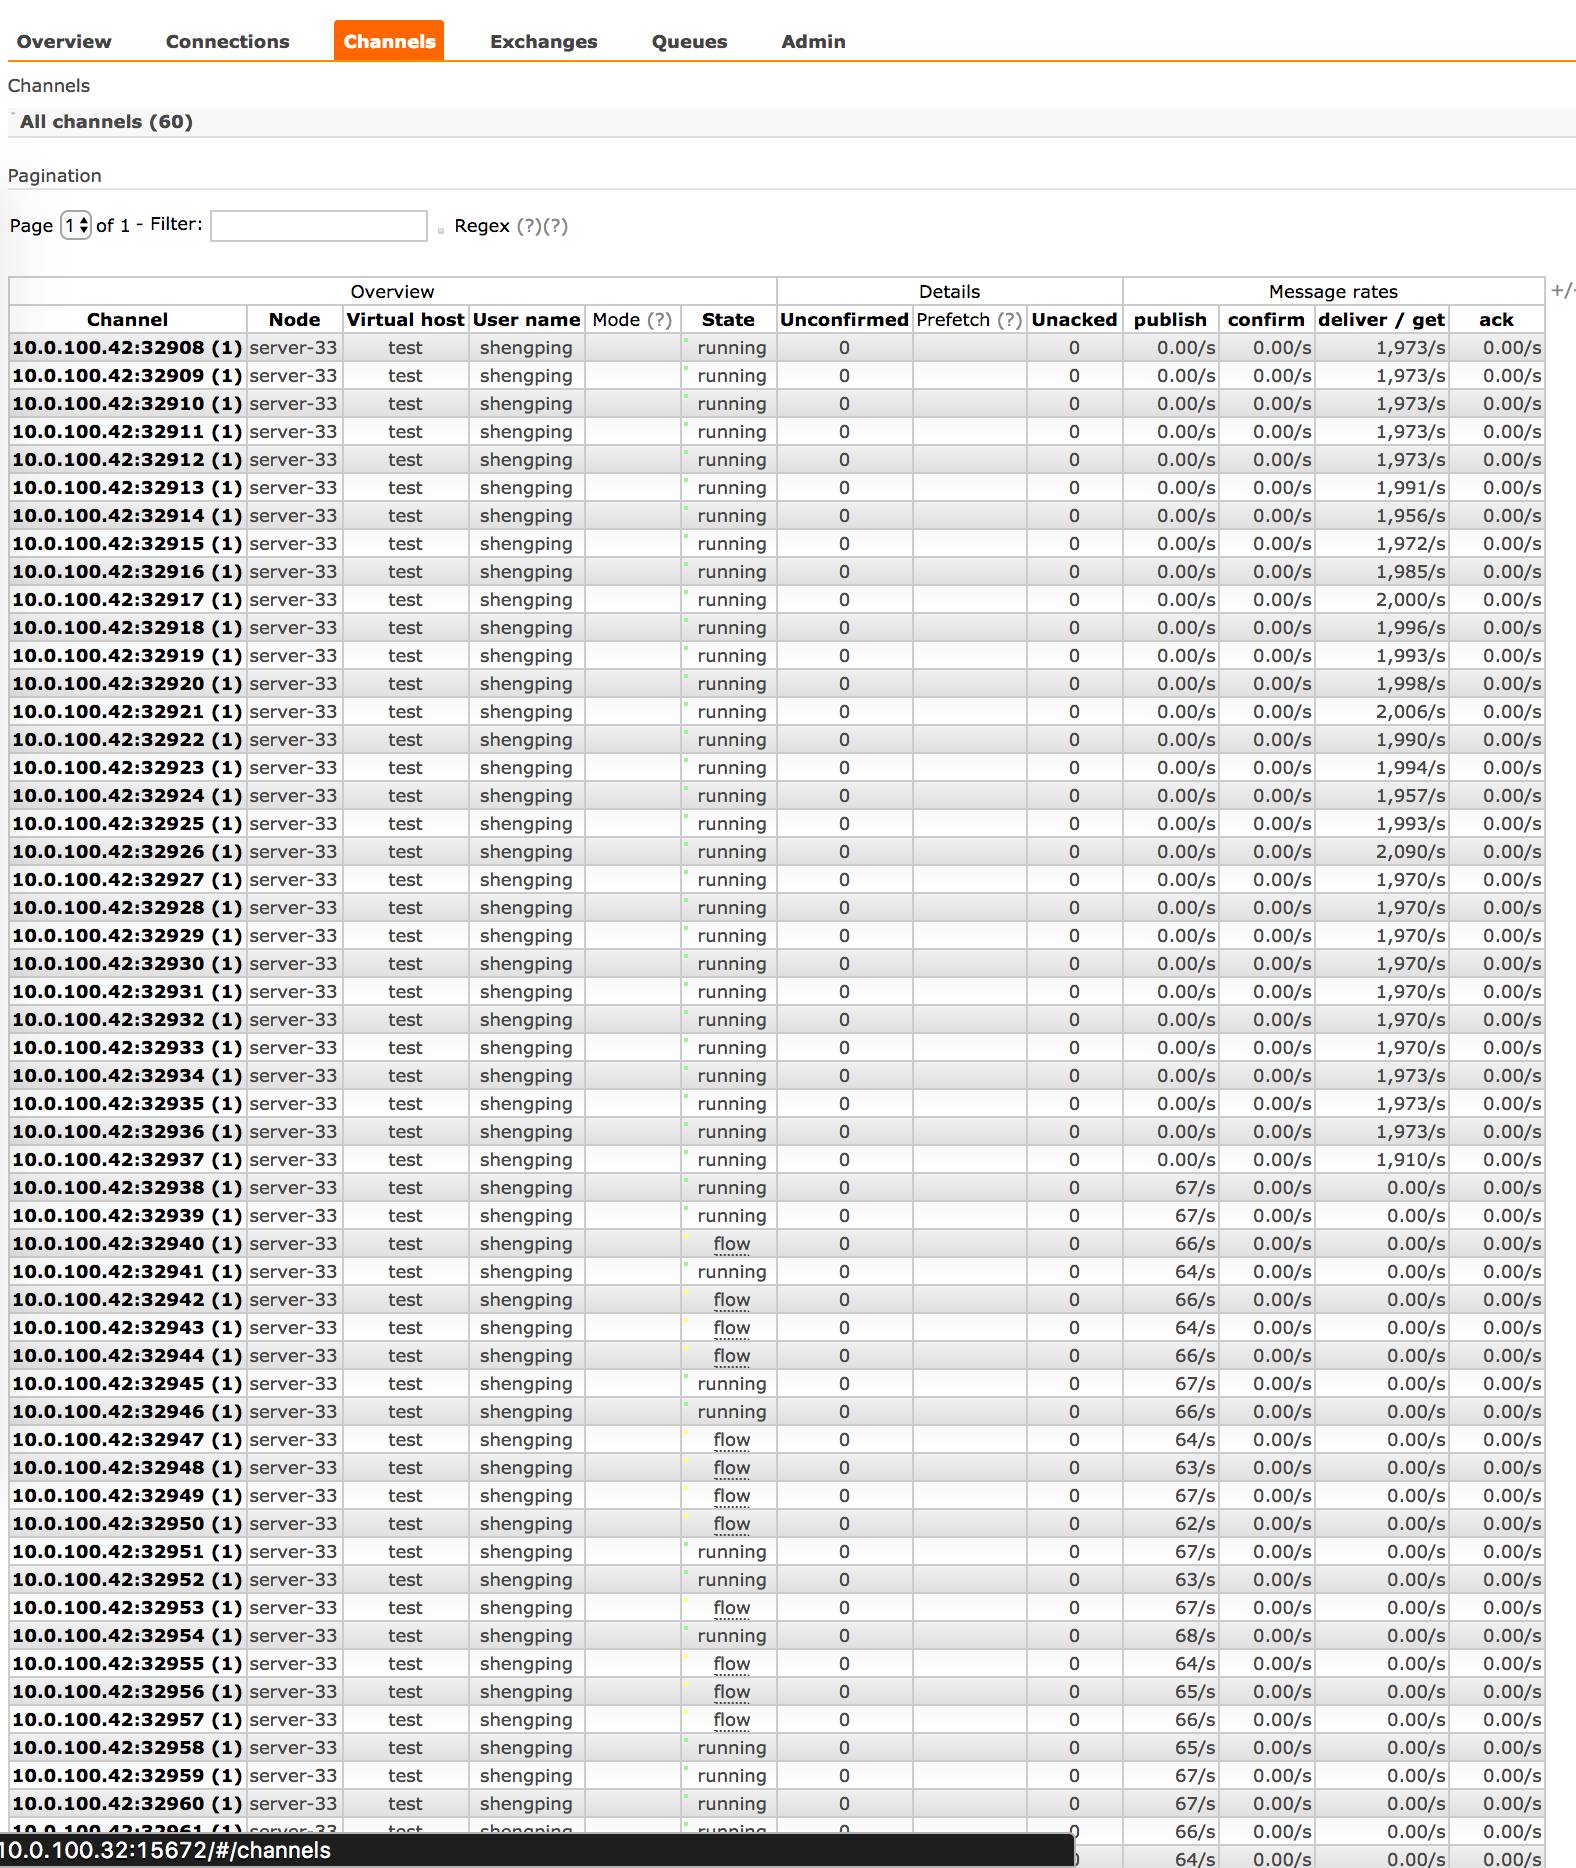Open channel 10.0.100.42:32908 (1)
The image size is (1576, 1868).
click(127, 348)
